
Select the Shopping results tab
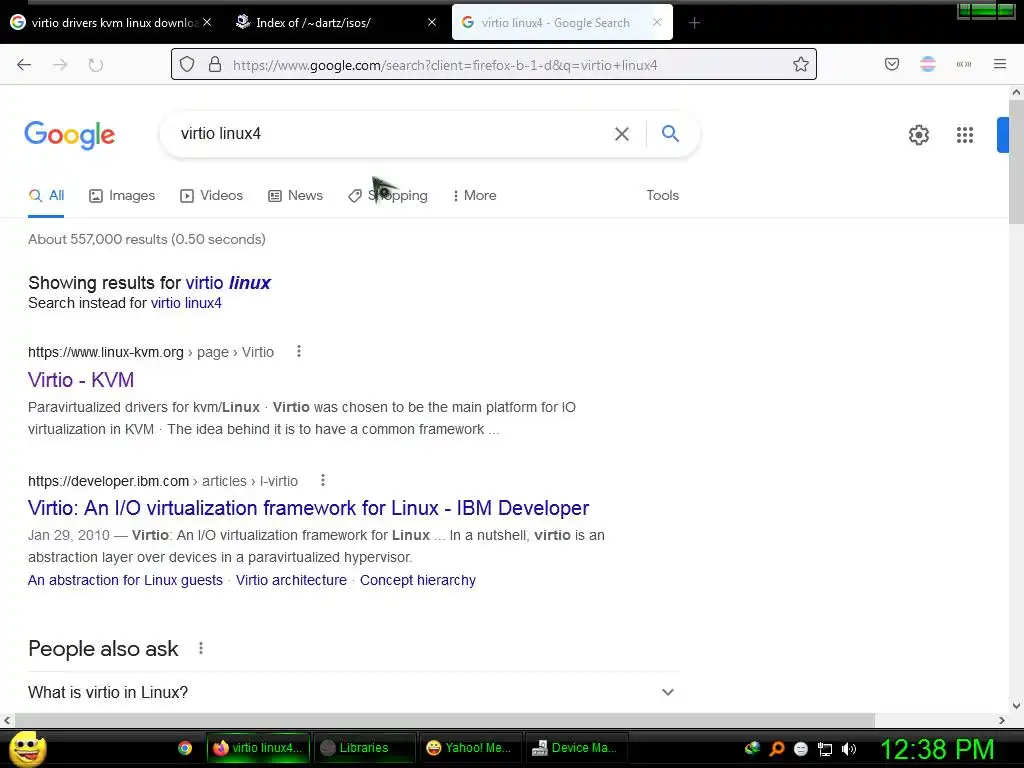388,195
